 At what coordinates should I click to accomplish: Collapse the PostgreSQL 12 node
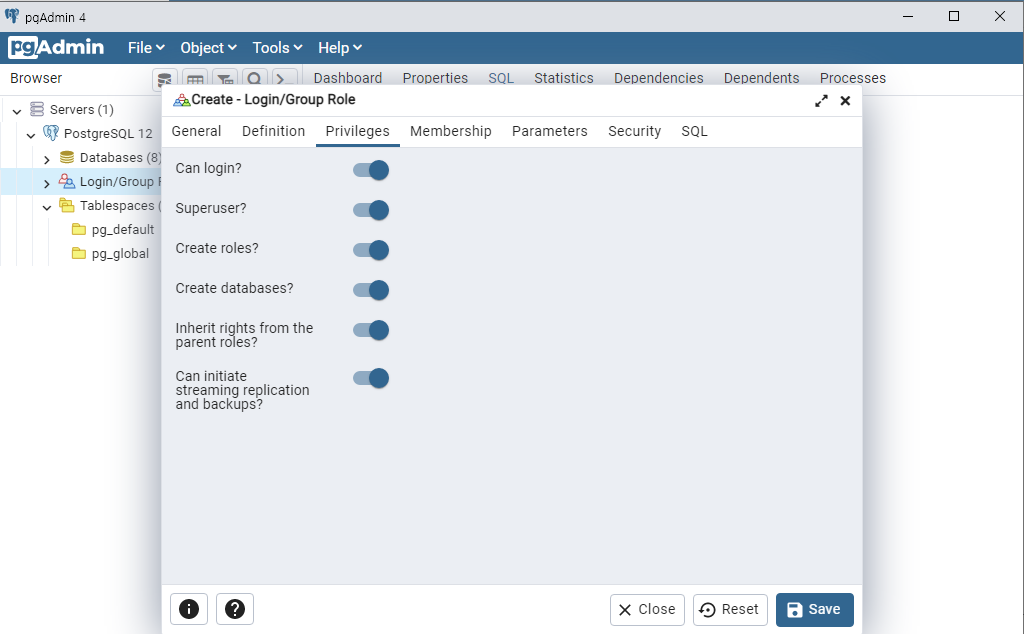[x=31, y=135]
